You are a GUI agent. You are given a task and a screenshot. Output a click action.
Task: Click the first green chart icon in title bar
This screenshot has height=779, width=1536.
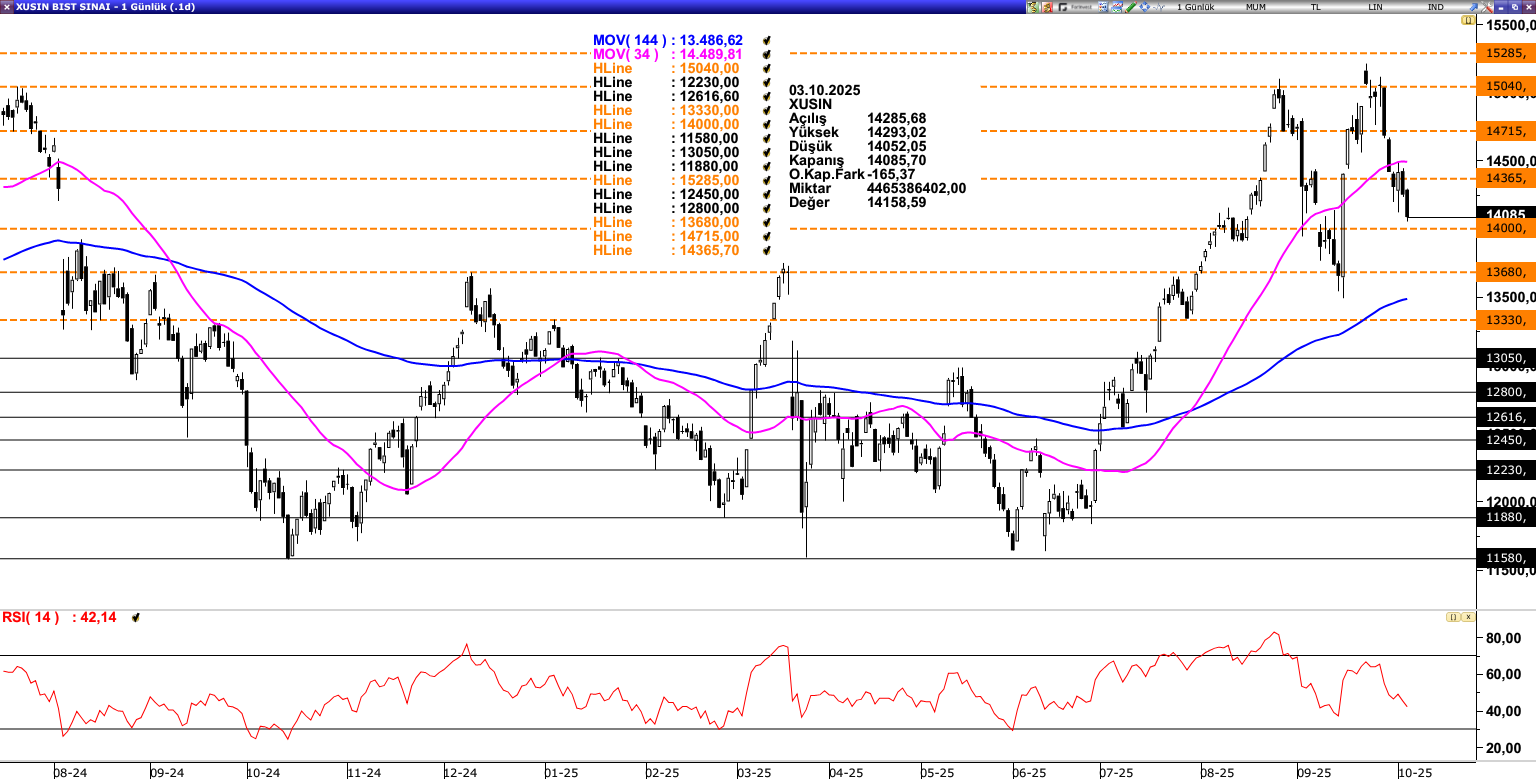pos(1033,7)
